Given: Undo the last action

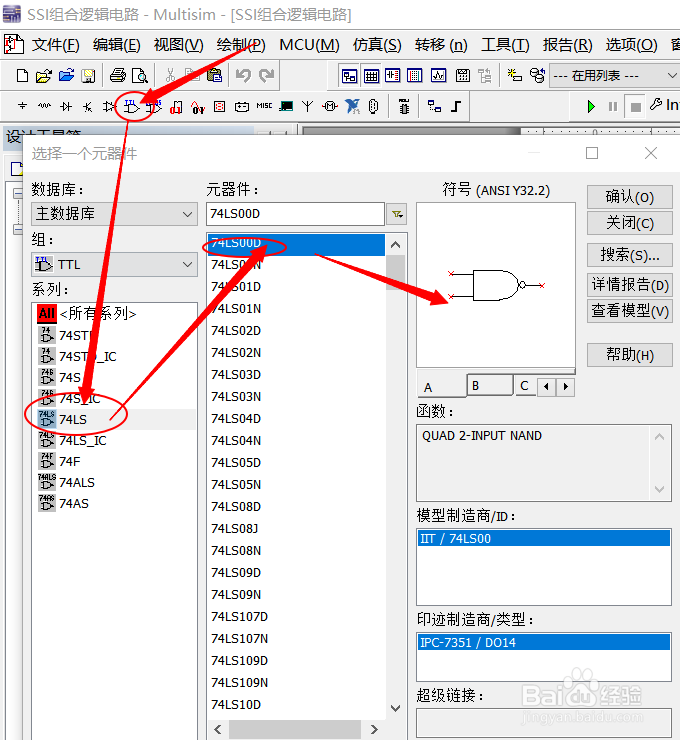Looking at the screenshot, I should click(x=243, y=76).
